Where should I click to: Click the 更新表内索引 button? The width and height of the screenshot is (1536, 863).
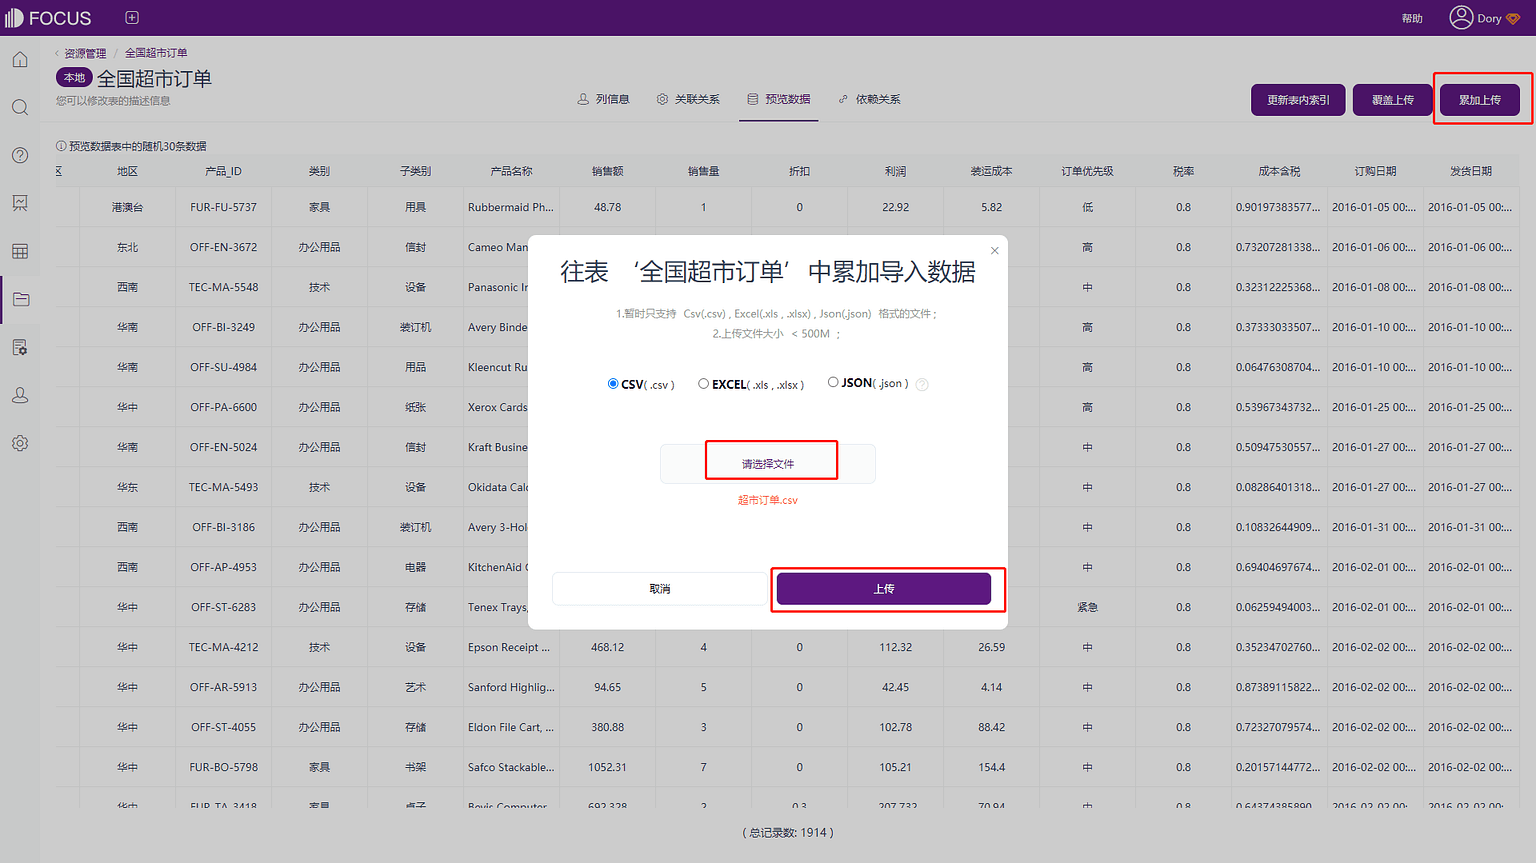1298,100
